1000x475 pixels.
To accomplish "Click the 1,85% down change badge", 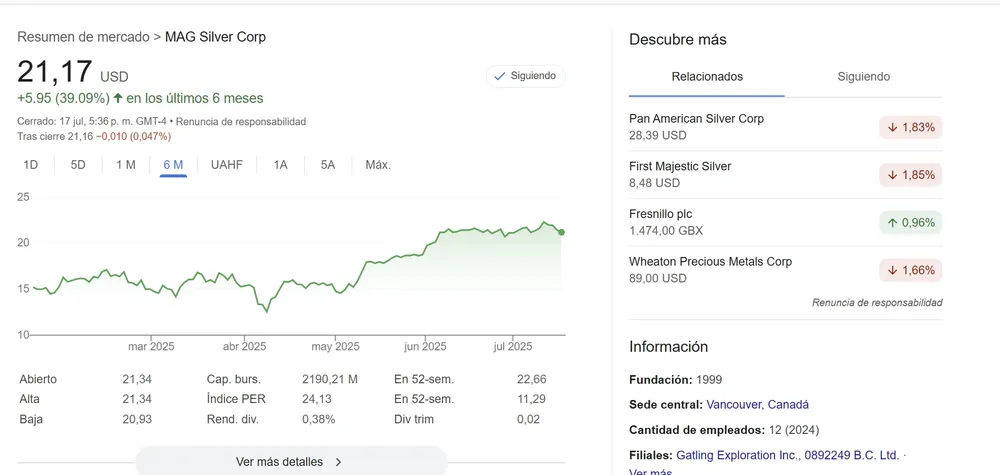I will click(911, 175).
